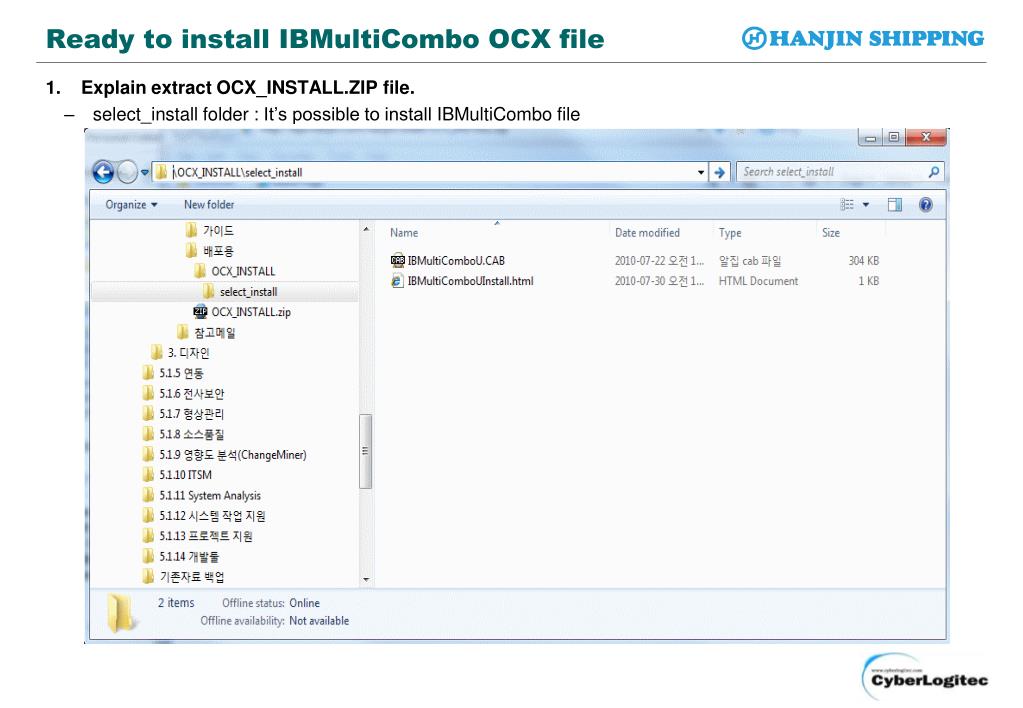Image resolution: width=1023 pixels, height=708 pixels.
Task: Open the Organize menu
Action: (131, 204)
